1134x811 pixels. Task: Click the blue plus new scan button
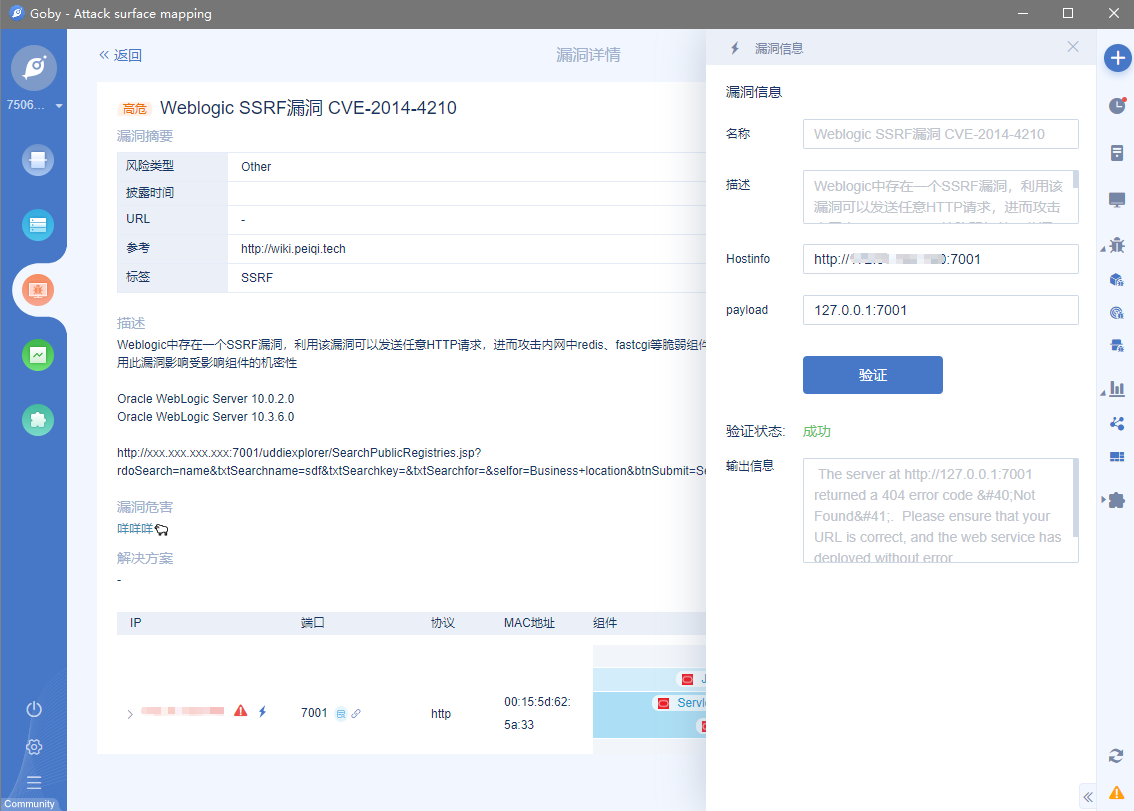[1117, 58]
